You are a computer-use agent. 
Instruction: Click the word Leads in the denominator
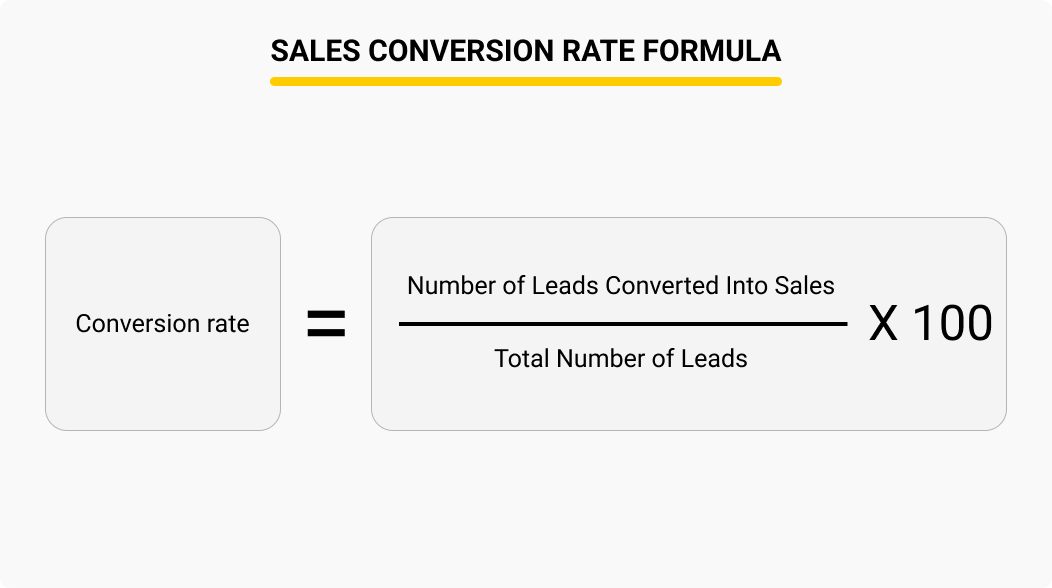714,358
